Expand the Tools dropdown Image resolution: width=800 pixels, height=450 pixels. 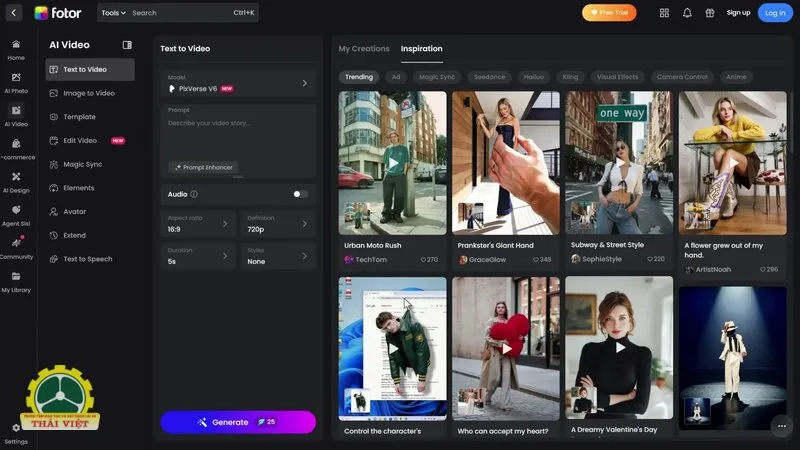pyautogui.click(x=113, y=13)
